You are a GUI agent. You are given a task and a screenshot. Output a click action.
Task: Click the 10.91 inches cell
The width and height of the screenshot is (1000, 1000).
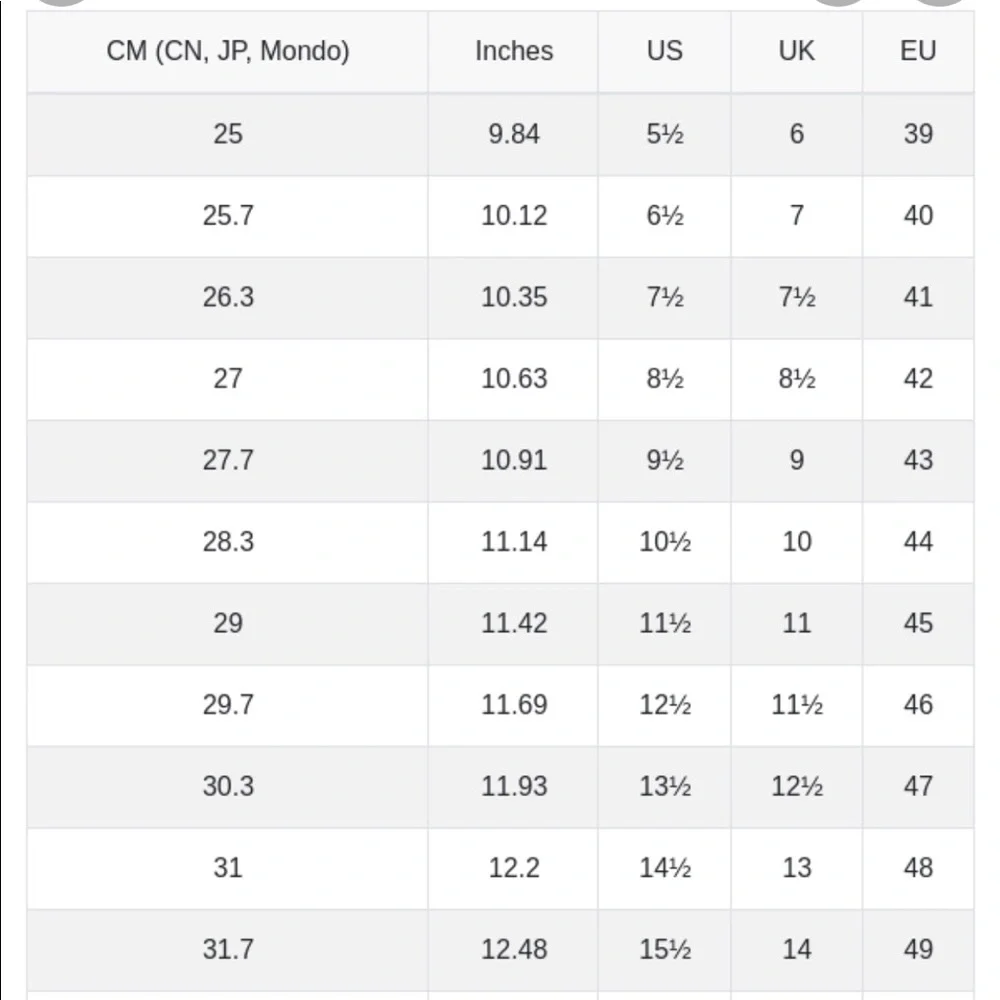514,460
